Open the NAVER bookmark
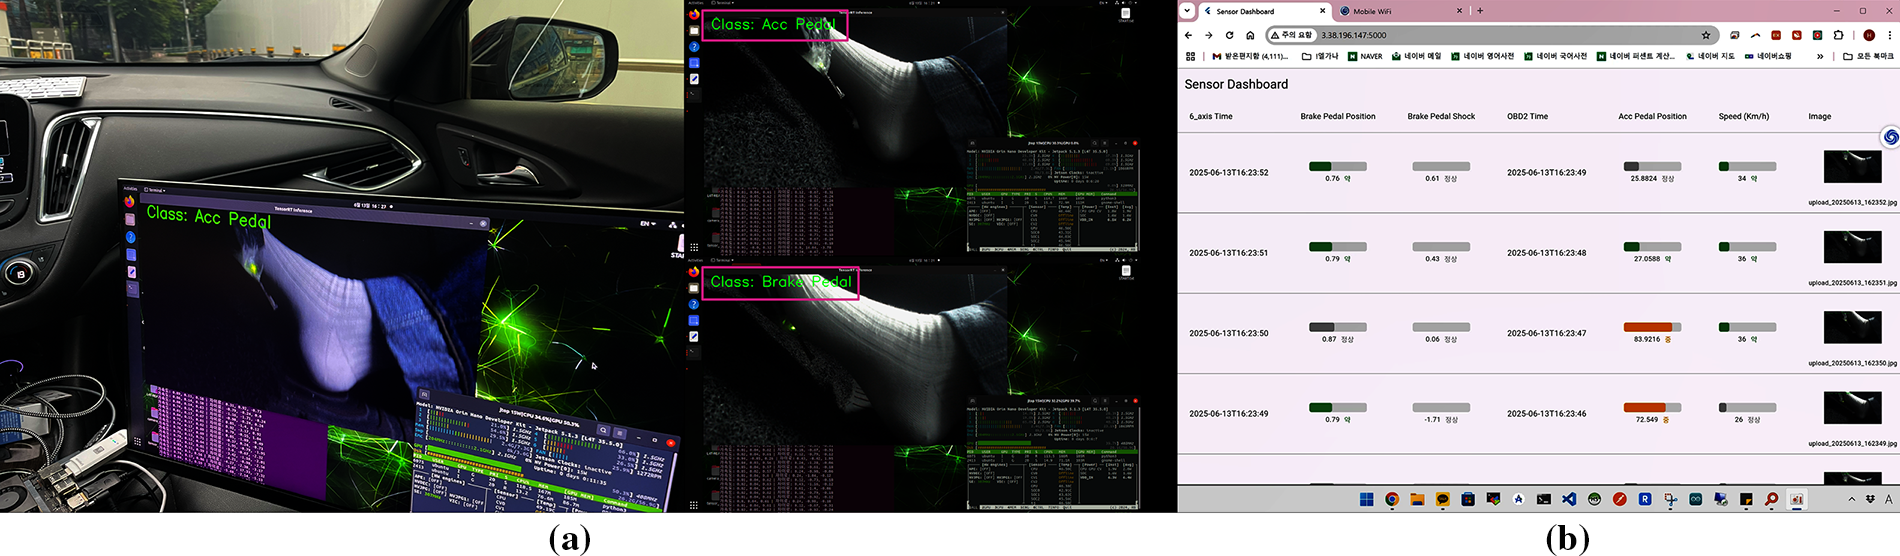Viewport: 1900px width, 556px height. pyautogui.click(x=1365, y=57)
